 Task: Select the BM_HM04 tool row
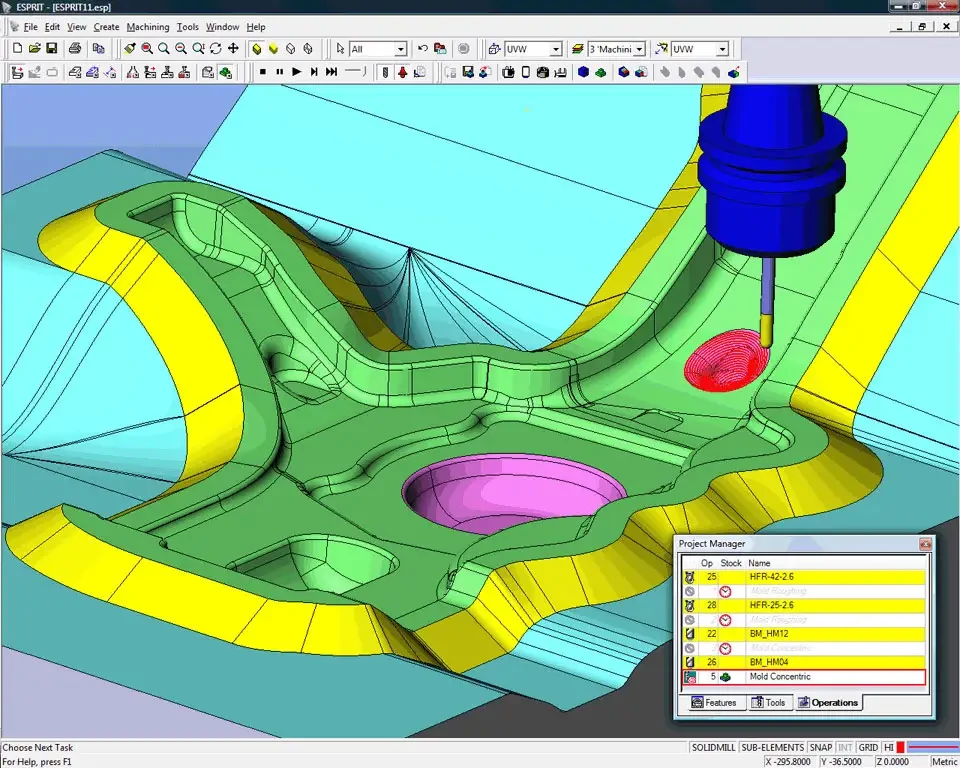click(x=804, y=662)
